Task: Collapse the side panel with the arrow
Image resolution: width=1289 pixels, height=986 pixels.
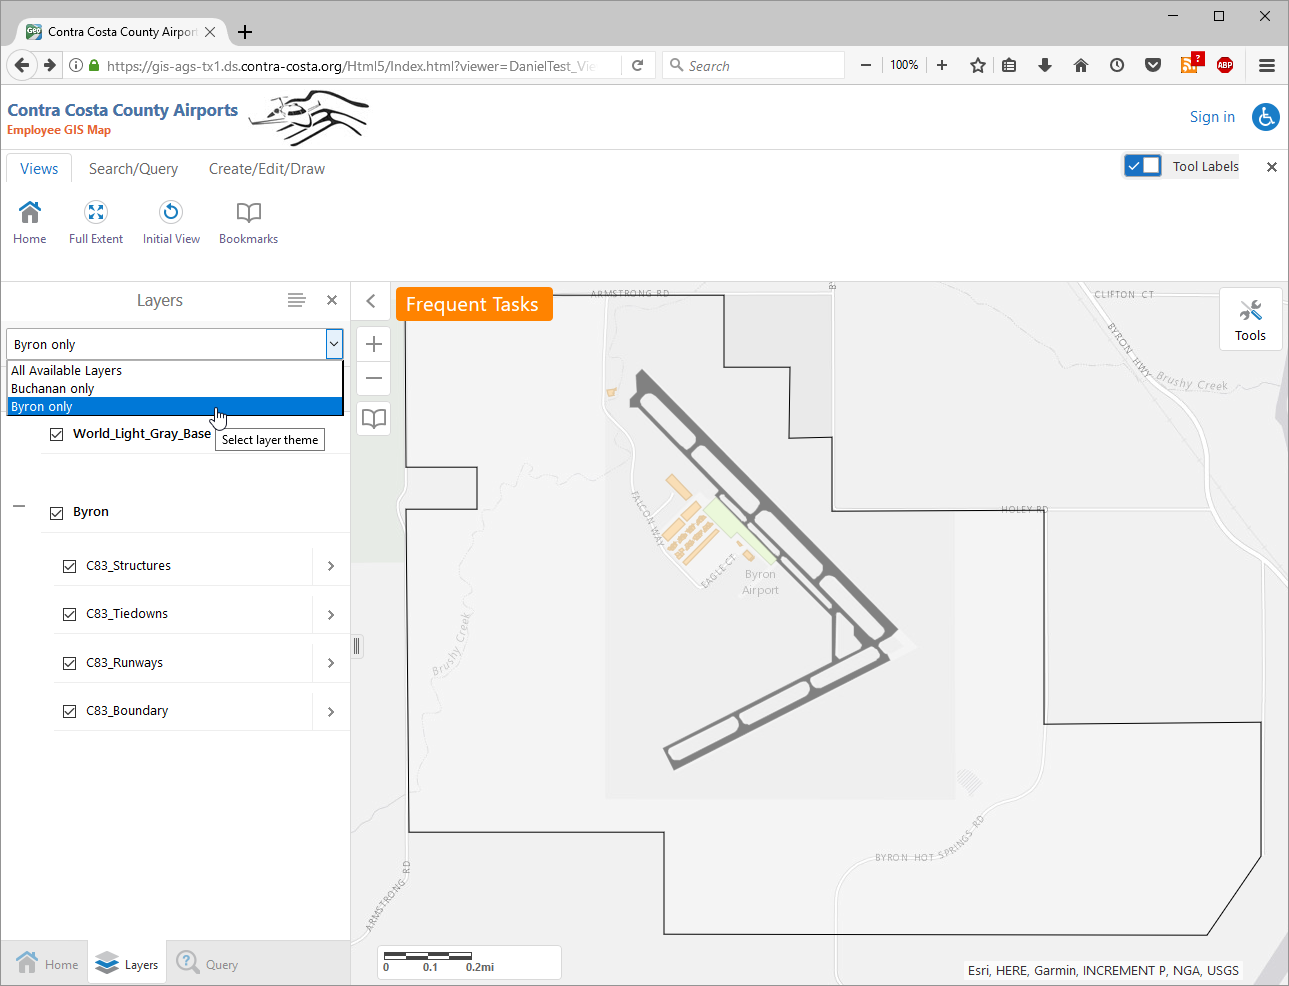Action: tap(371, 301)
